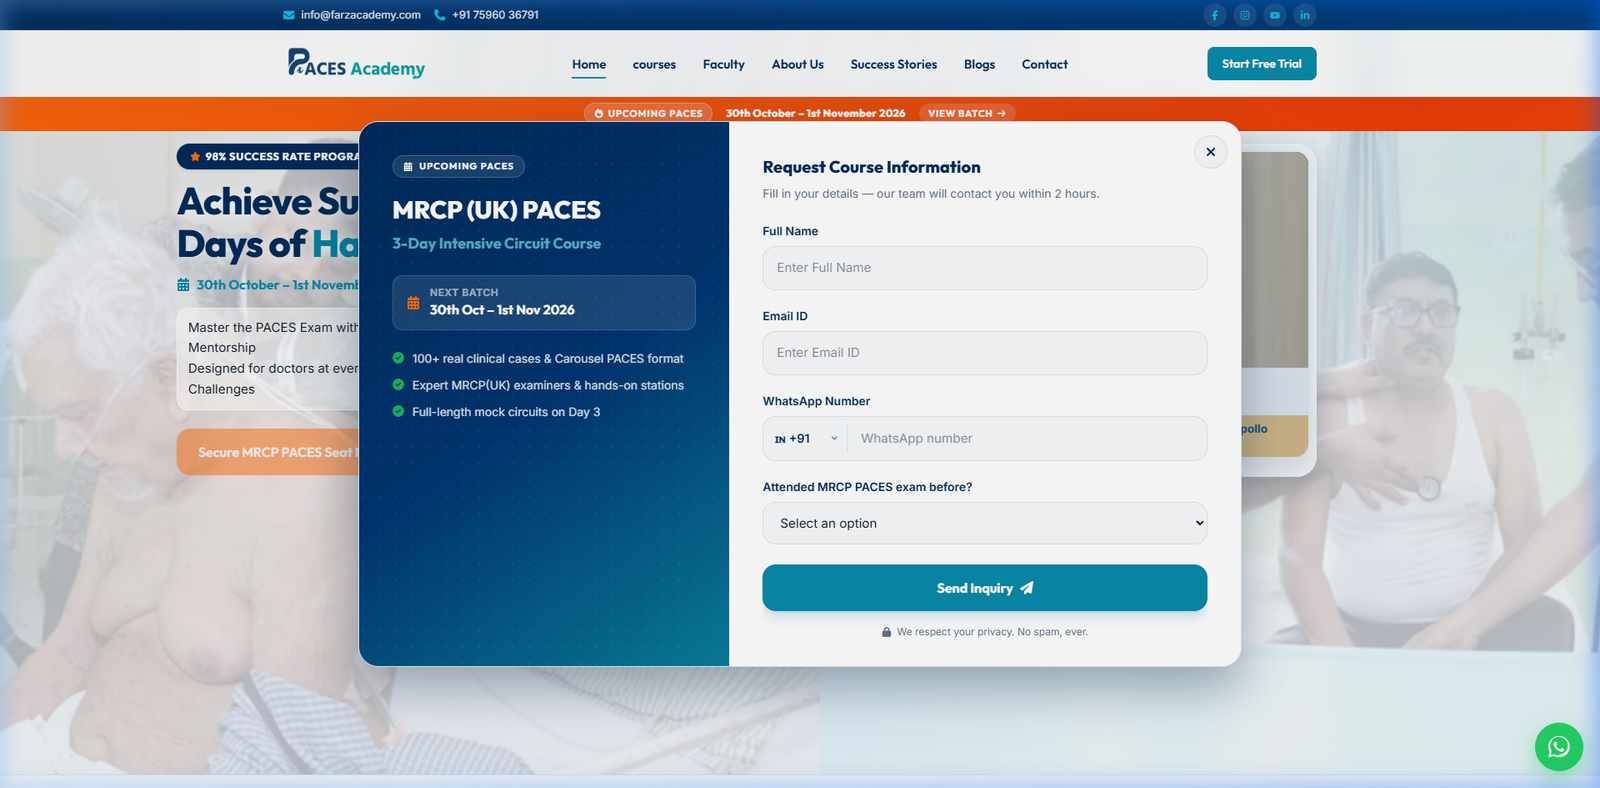Submit the form with Send Inquiry
Viewport: 1600px width, 788px height.
click(985, 588)
